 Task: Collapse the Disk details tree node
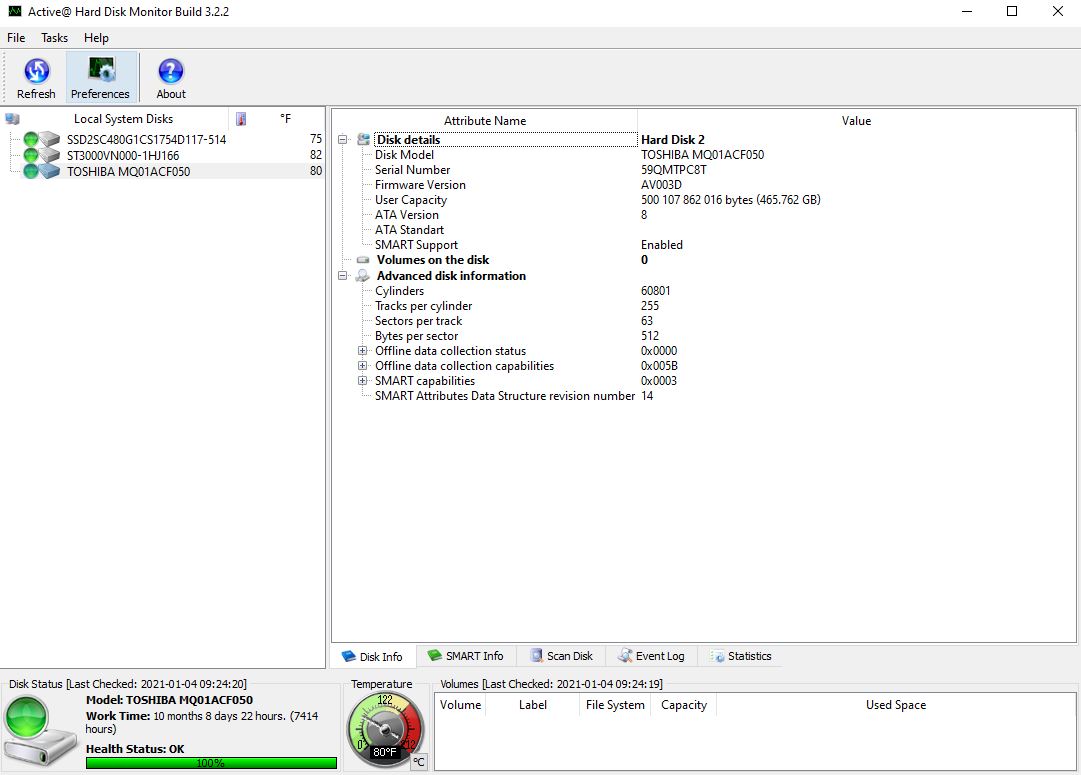[343, 140]
